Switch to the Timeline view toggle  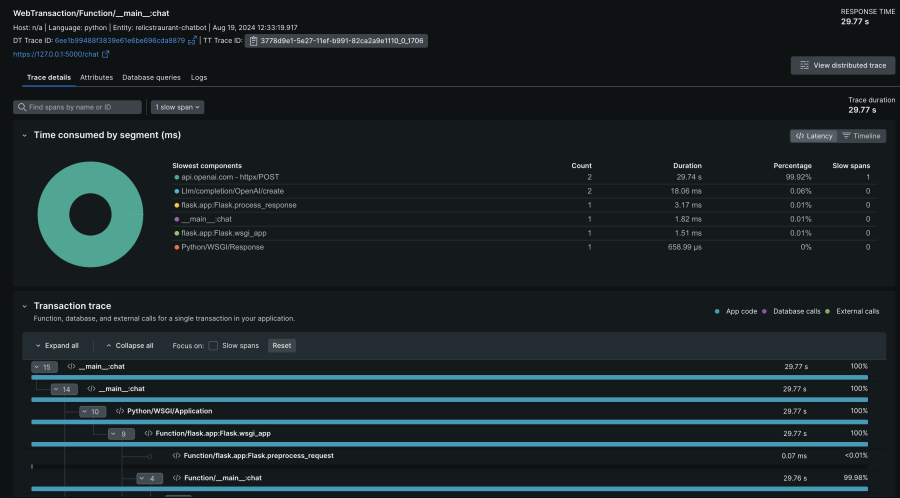861,135
